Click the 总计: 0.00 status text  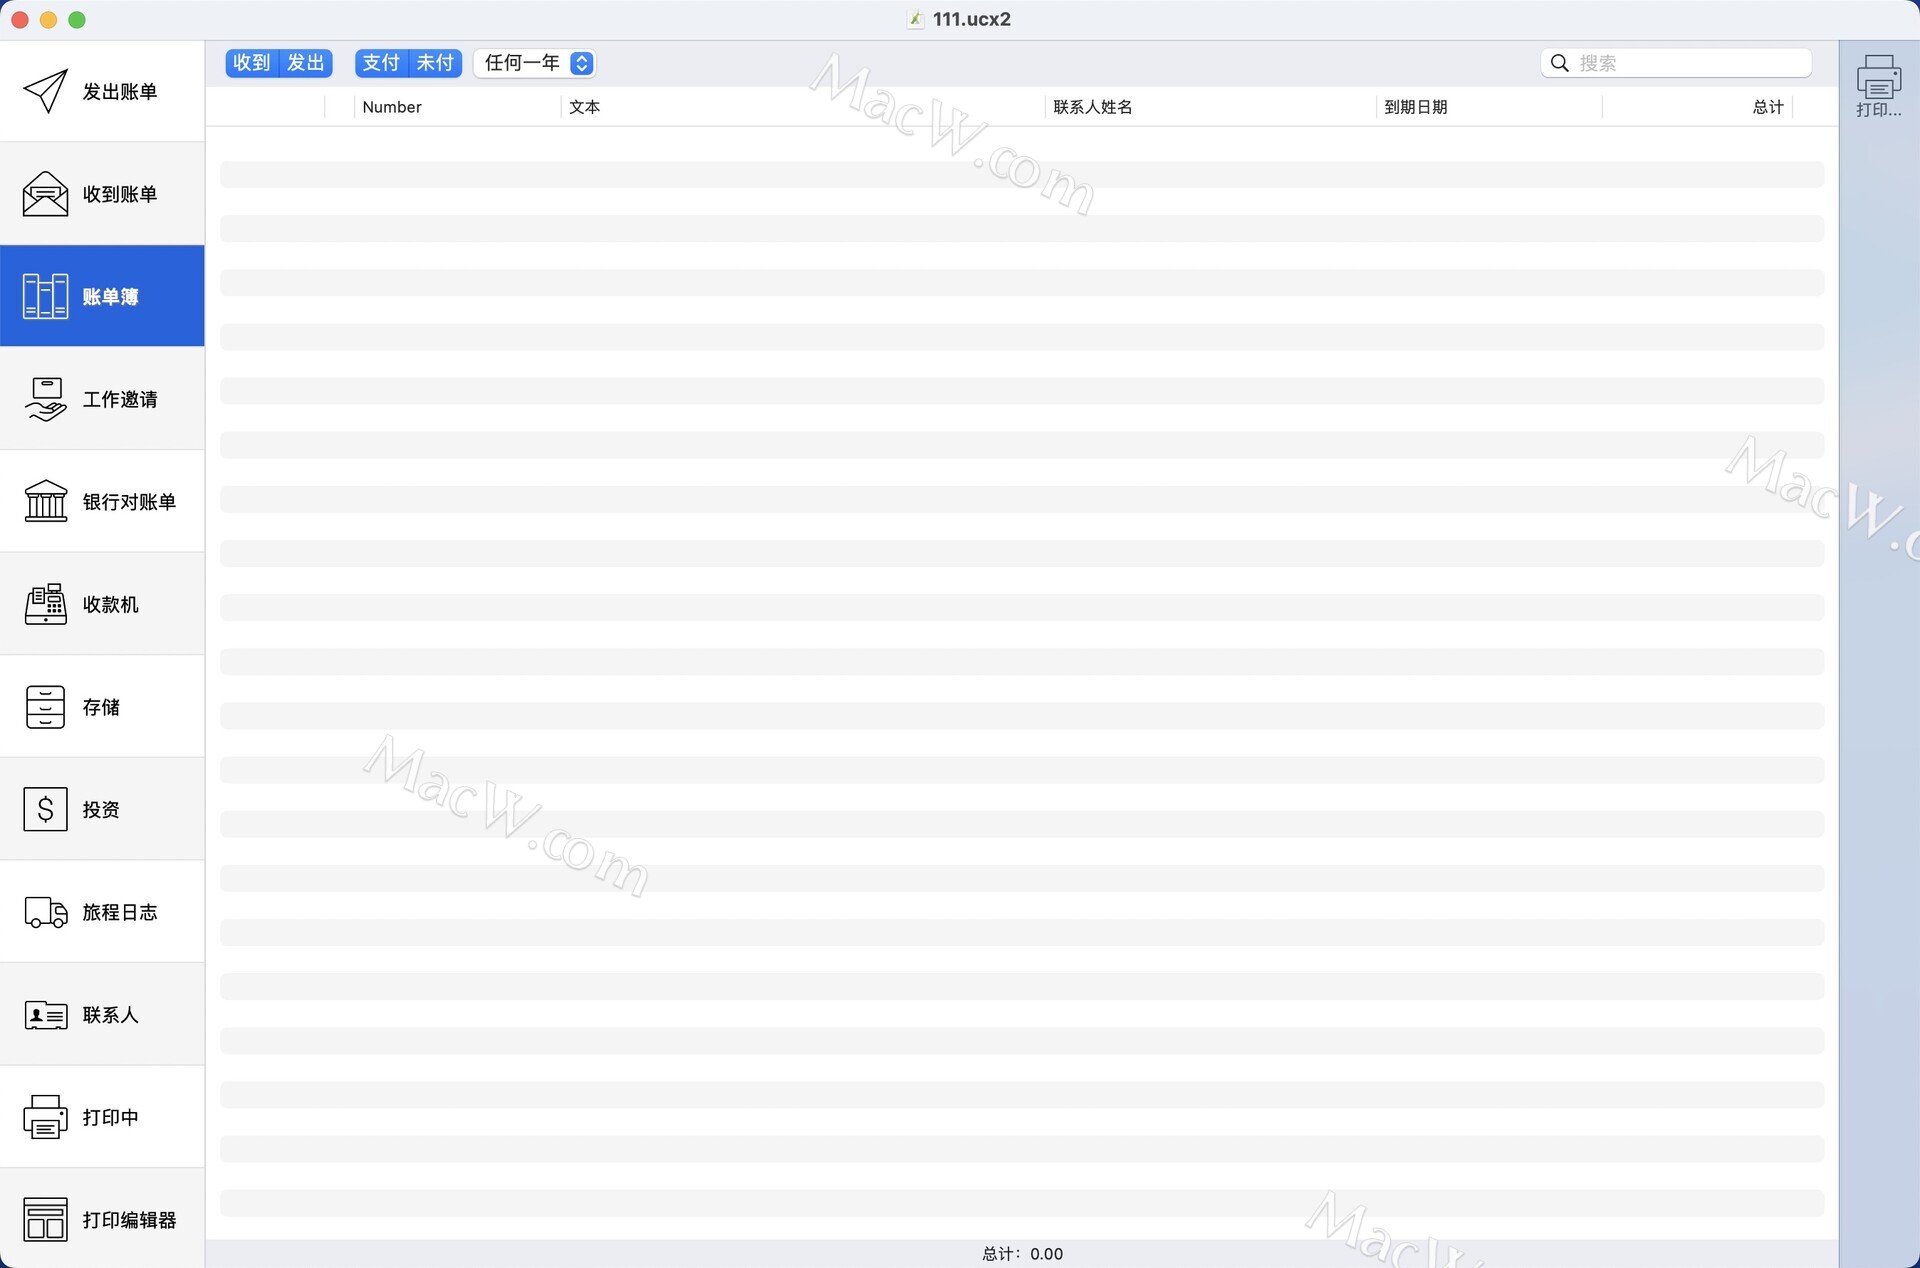[x=1022, y=1254]
